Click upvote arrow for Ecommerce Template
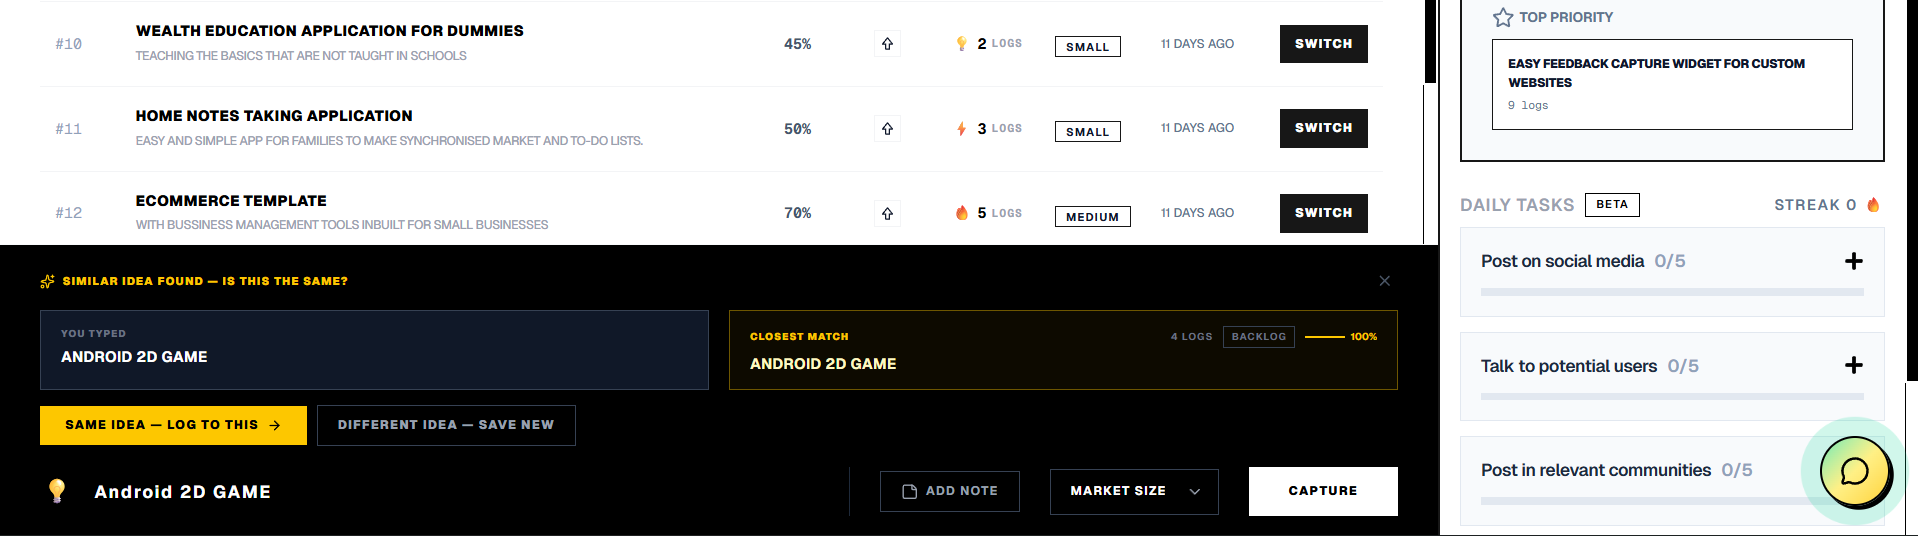The height and width of the screenshot is (536, 1918). [887, 213]
